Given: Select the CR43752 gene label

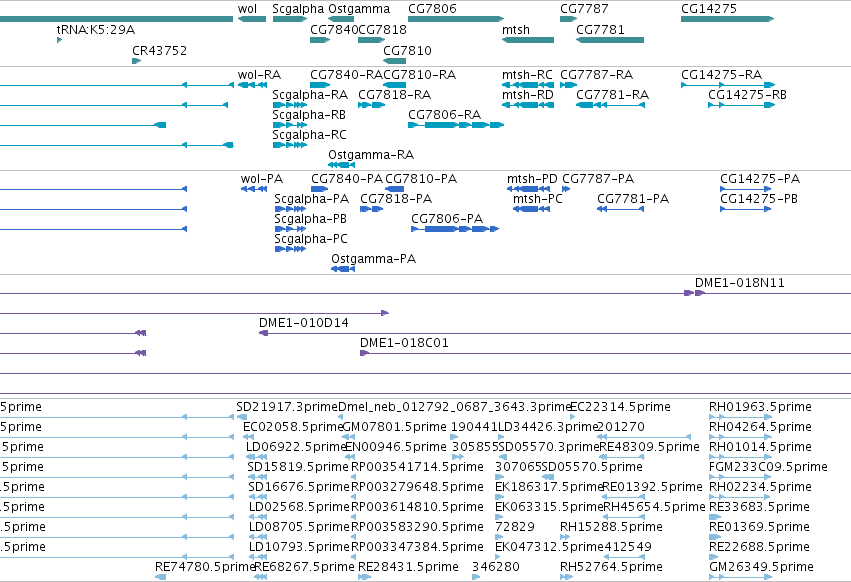Looking at the screenshot, I should pos(160,50).
